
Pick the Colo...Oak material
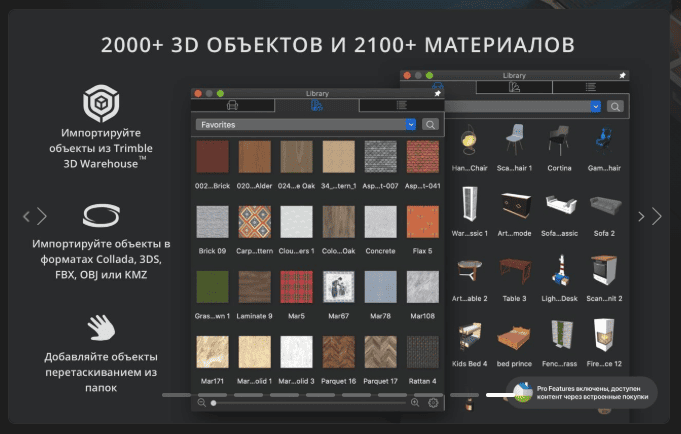point(339,222)
